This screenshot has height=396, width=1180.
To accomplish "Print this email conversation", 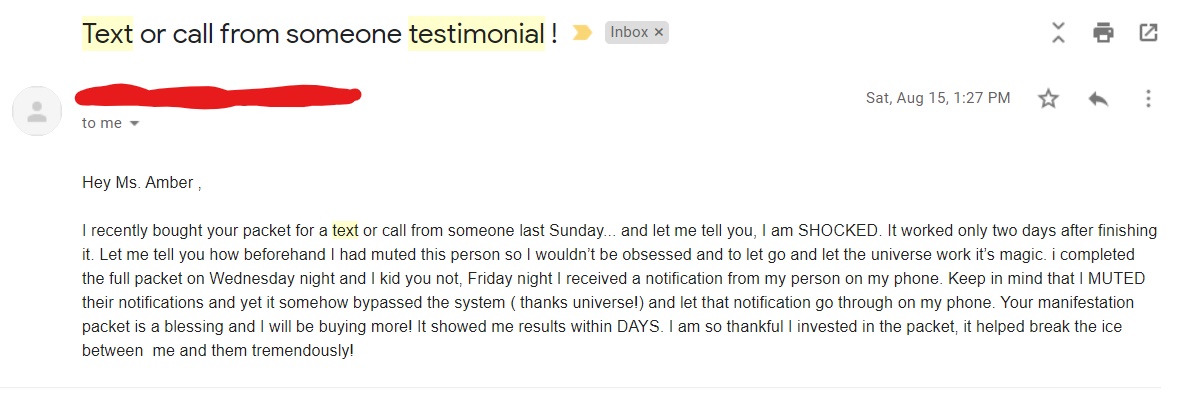I will click(1103, 32).
